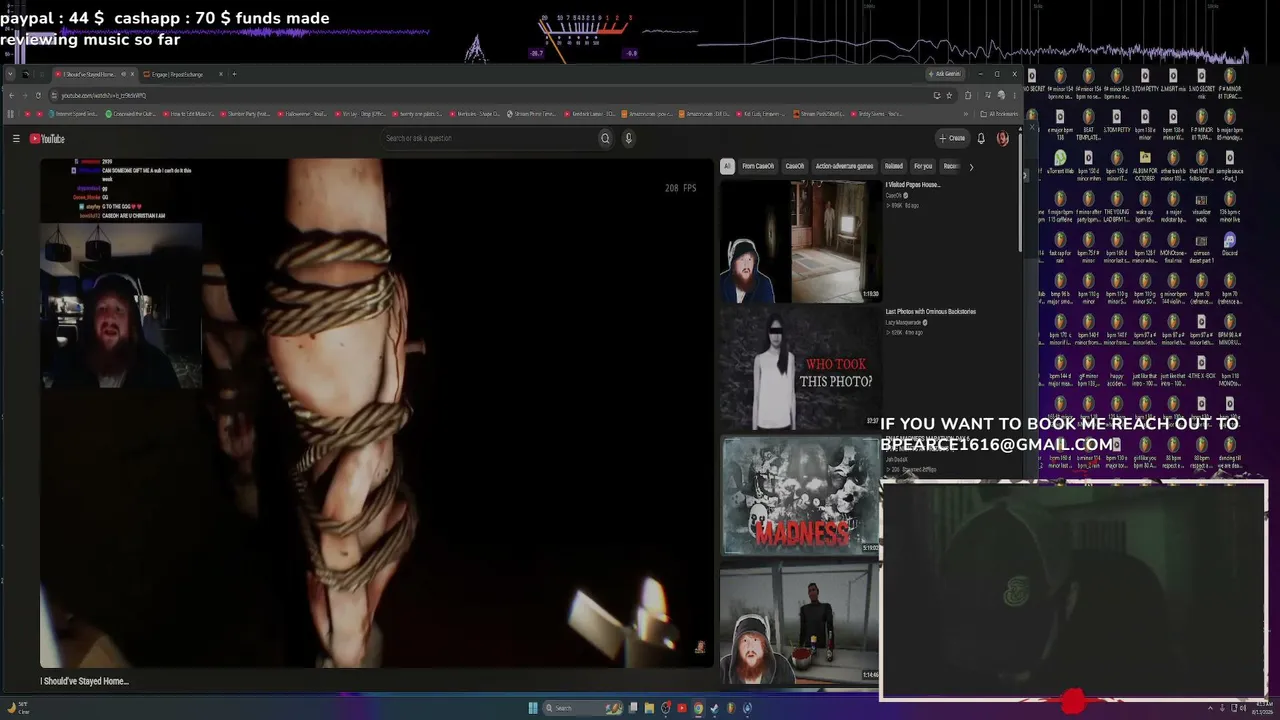Open the 'Merkules - Shape O...' bookmark

click(474, 114)
